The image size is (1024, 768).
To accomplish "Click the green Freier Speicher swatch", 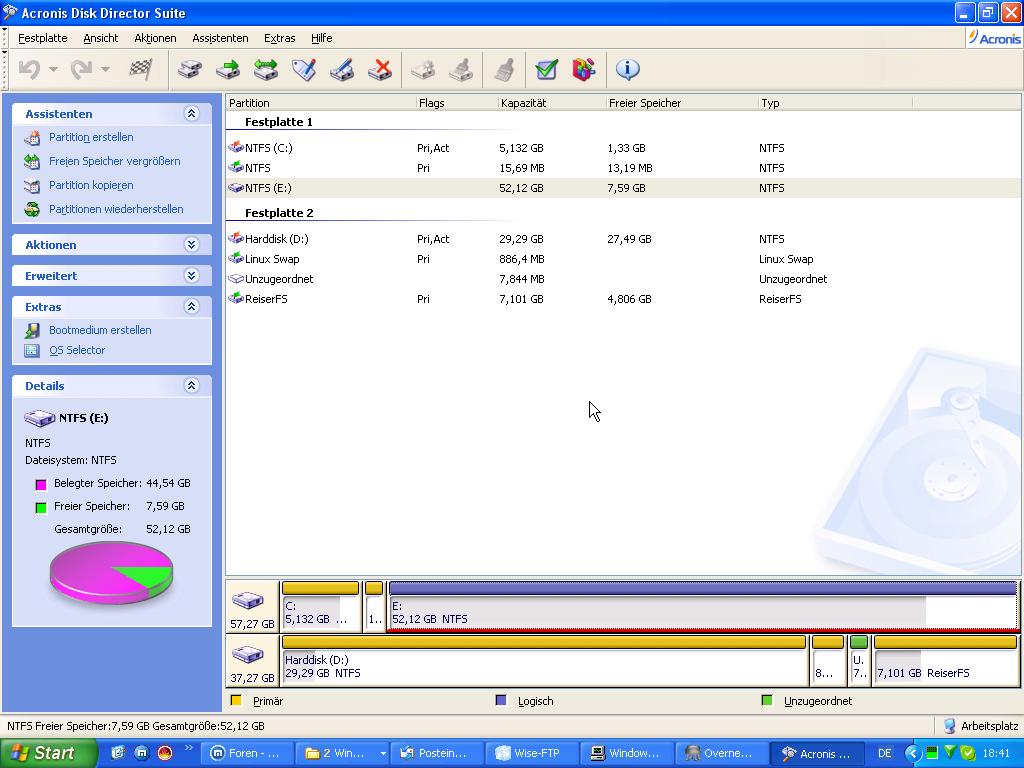I will pyautogui.click(x=41, y=507).
